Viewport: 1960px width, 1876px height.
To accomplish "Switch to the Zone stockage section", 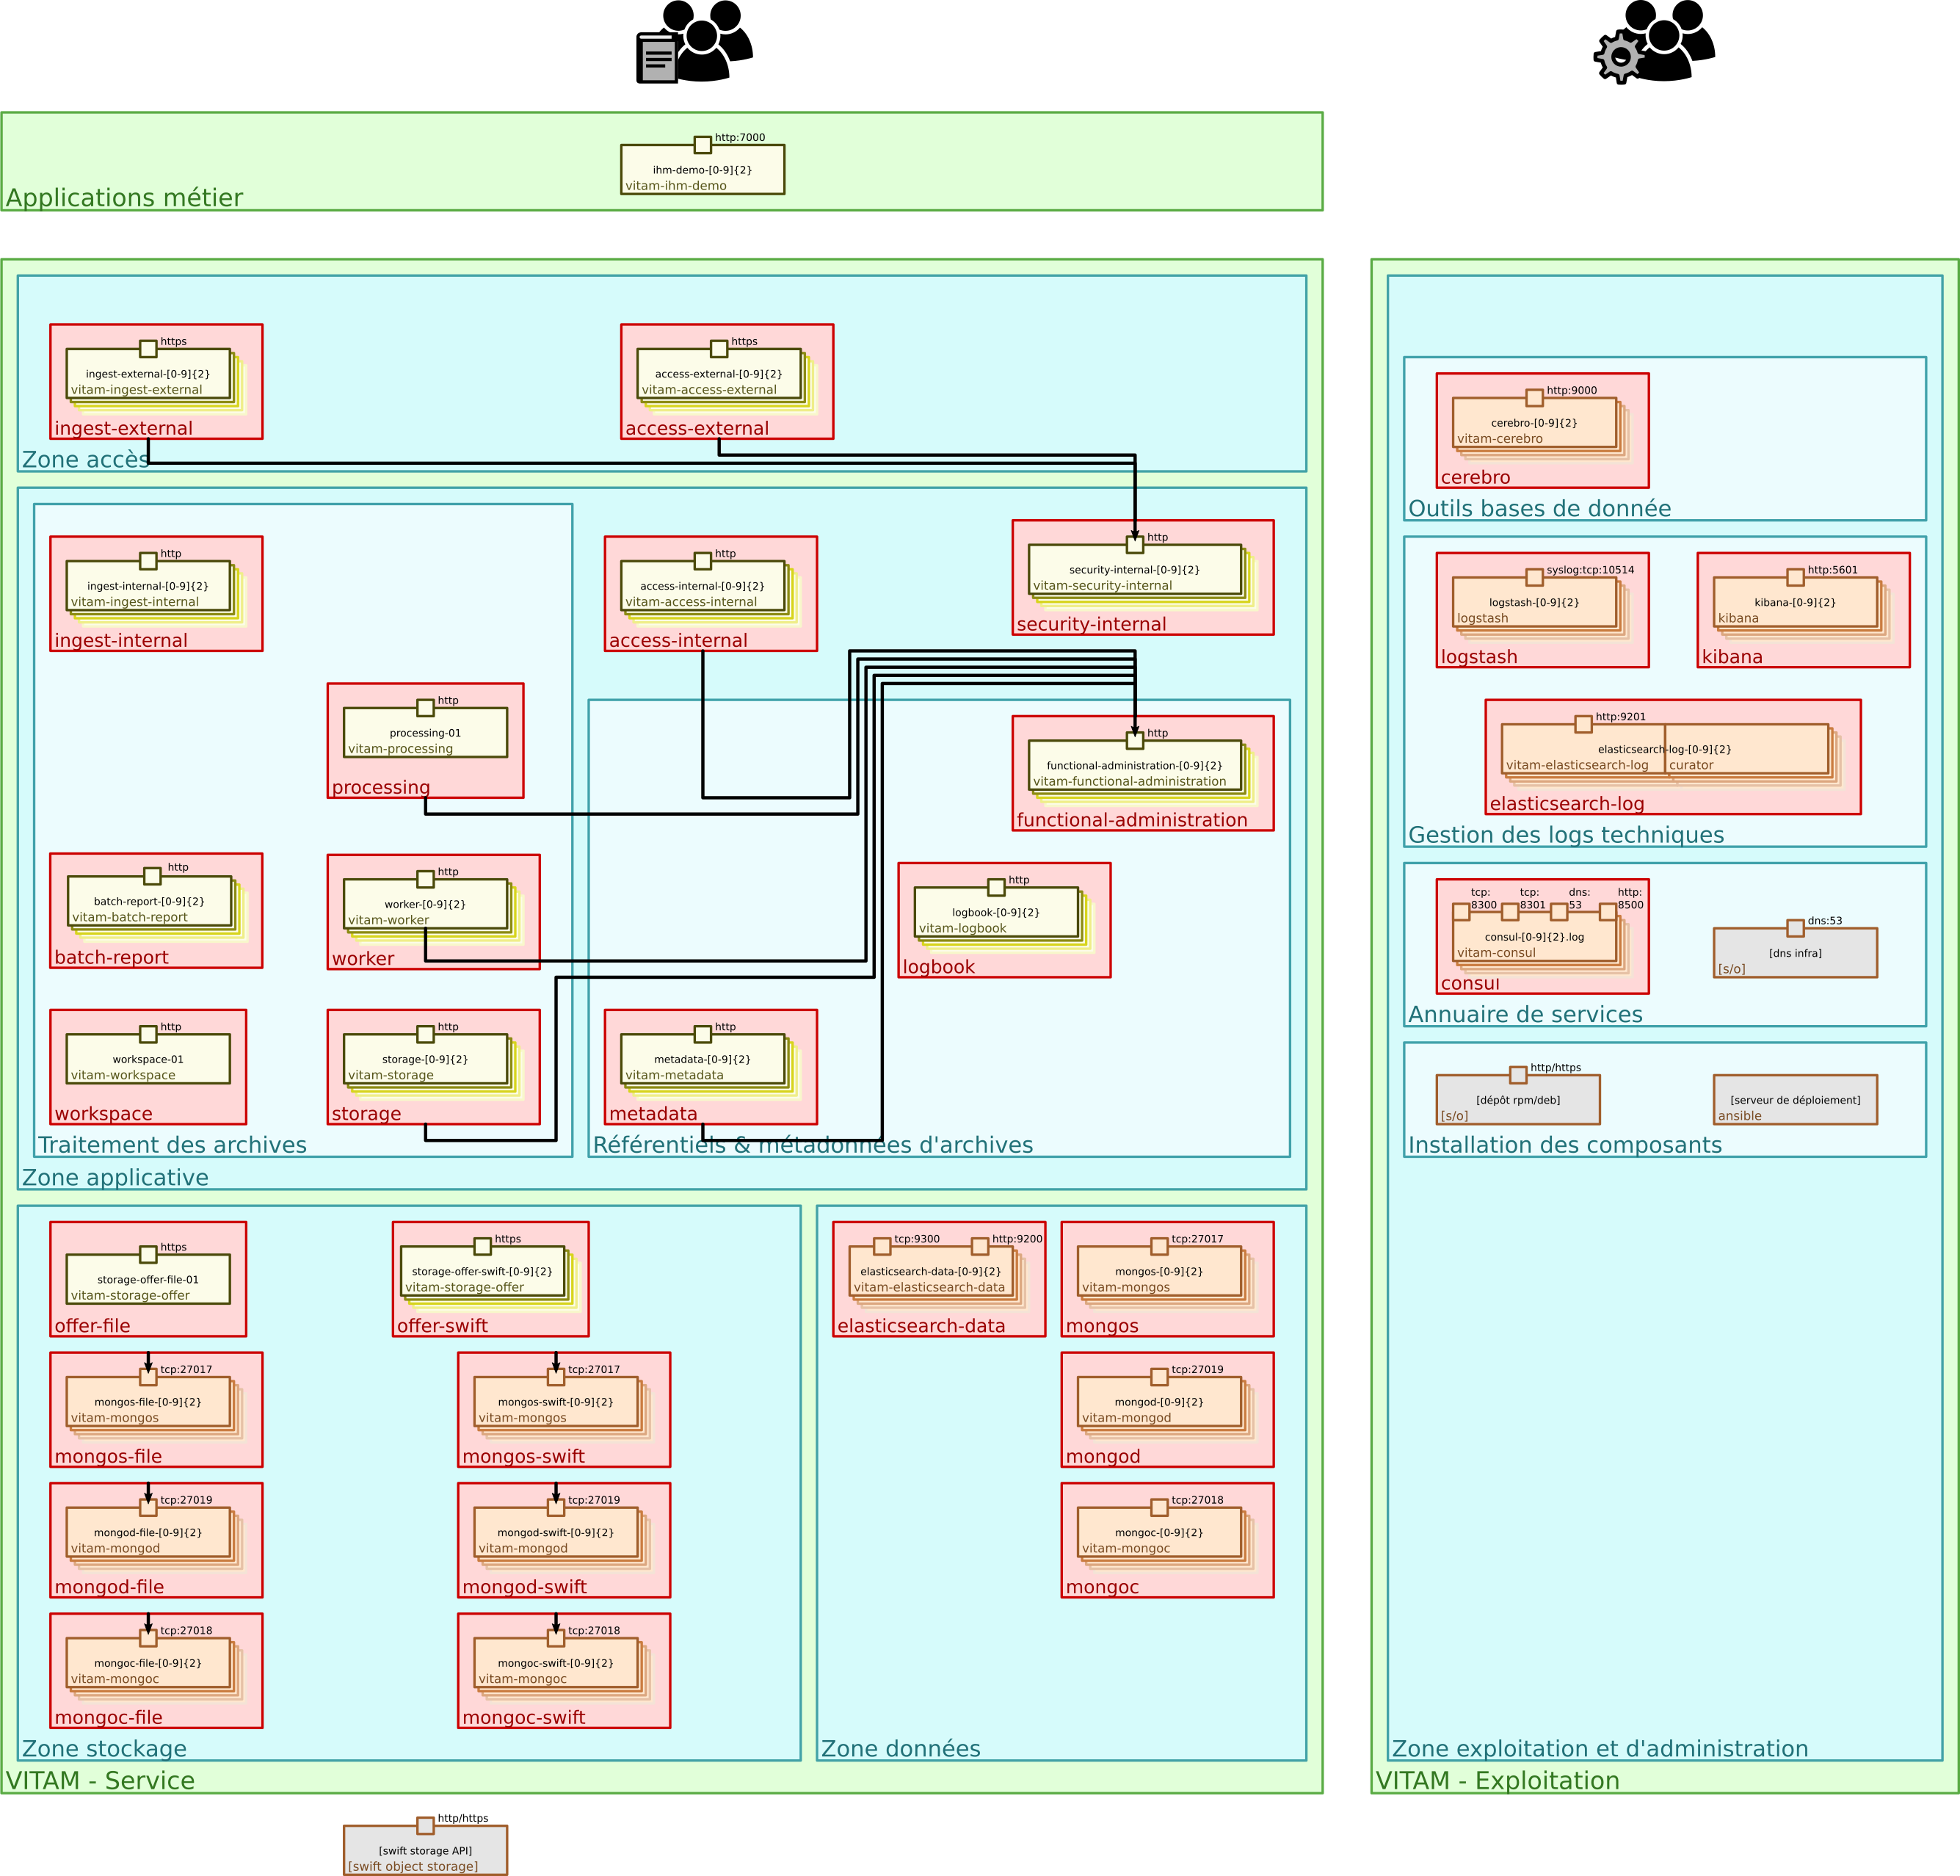I will (x=105, y=1748).
